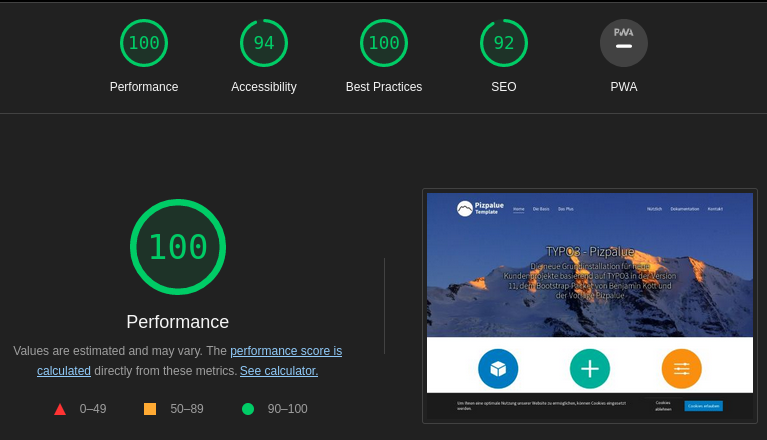Click 'Cookies ablehnen' button in screenshot
The height and width of the screenshot is (440, 767).
663,406
